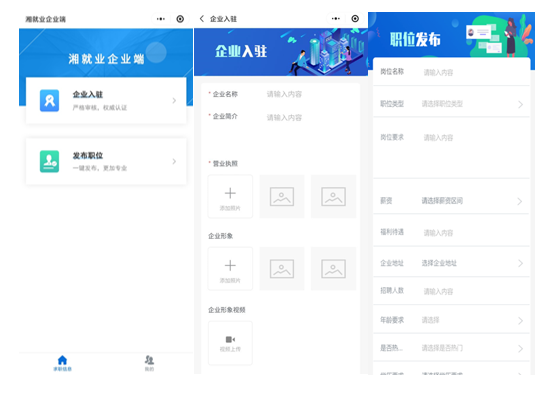Viewport: 556px width, 414px height.
Task: Select first image placeholder beside 营业执照 add button
Action: tap(282, 196)
